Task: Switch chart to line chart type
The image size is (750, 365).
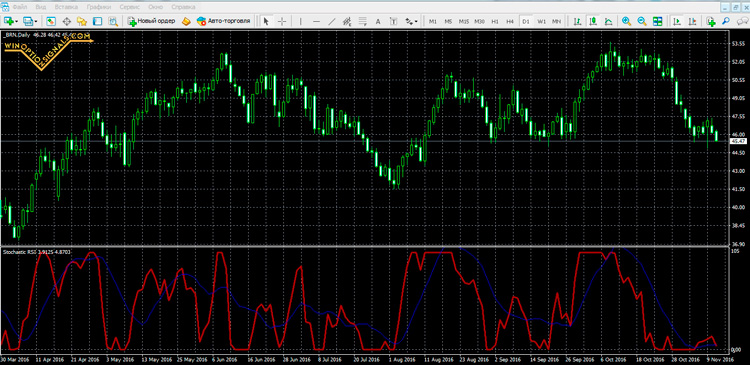Action: coord(608,22)
